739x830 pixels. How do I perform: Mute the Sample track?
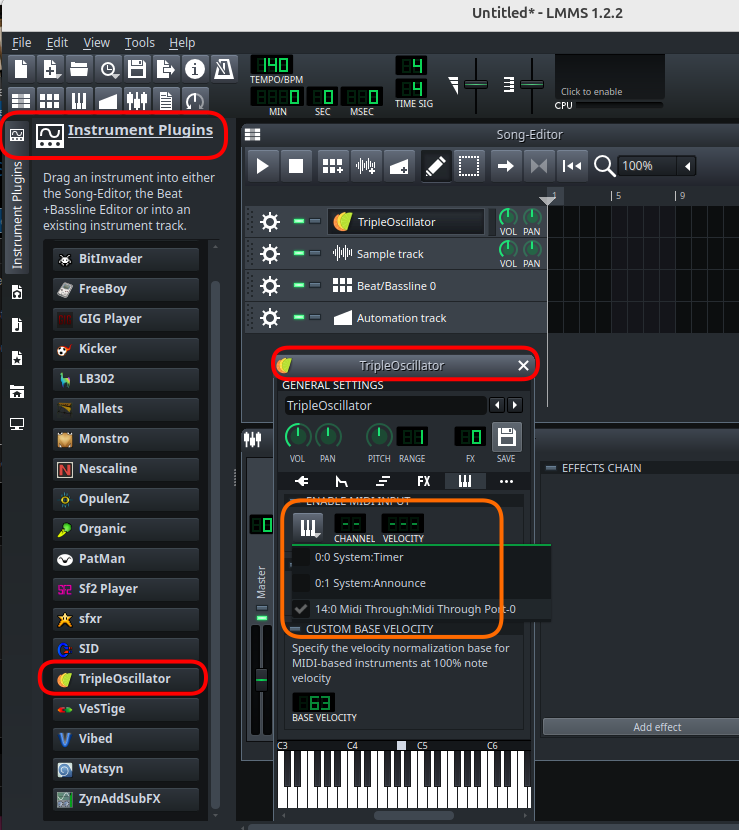coord(299,254)
